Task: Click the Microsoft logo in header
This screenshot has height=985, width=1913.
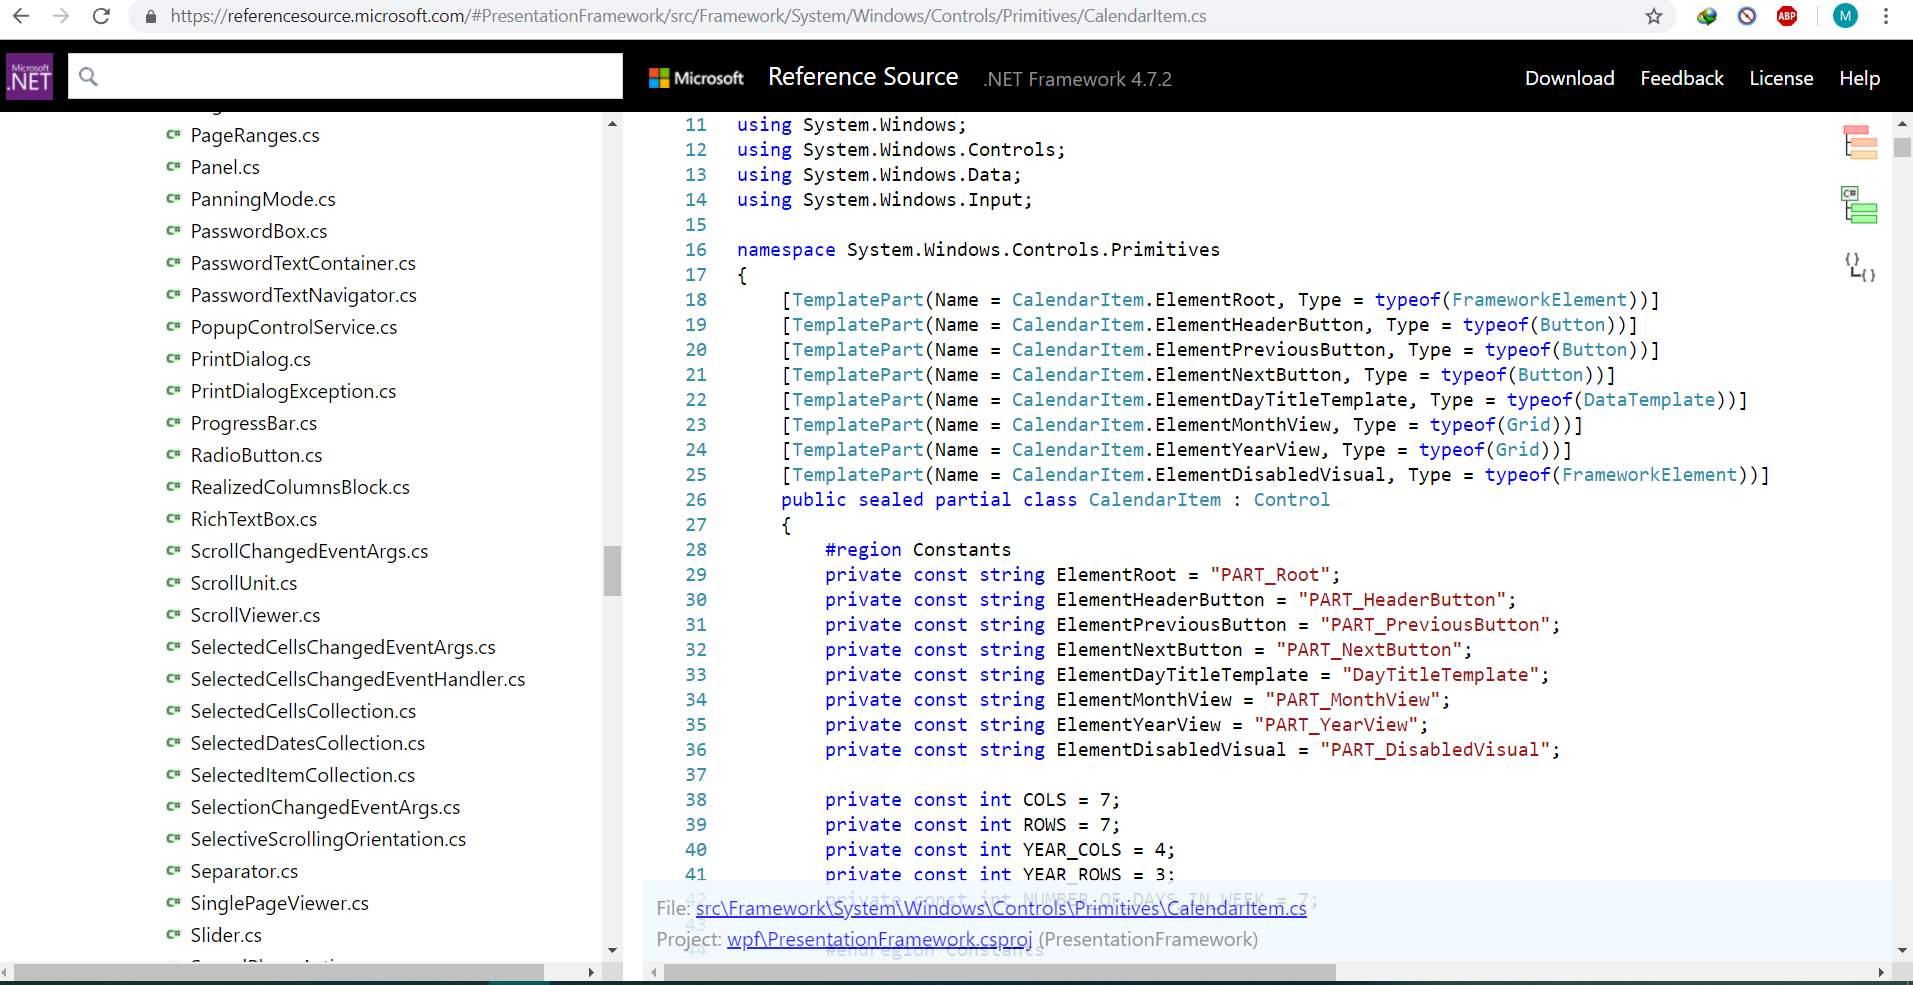Action: [x=696, y=78]
